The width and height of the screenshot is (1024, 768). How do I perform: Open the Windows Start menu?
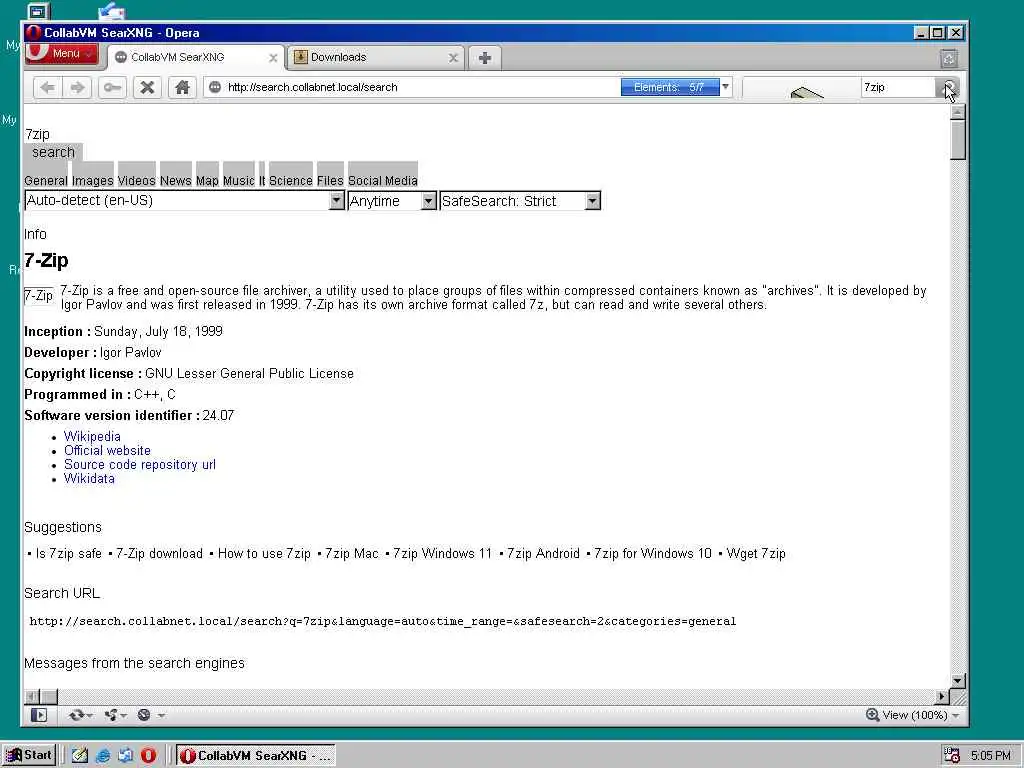(x=29, y=755)
